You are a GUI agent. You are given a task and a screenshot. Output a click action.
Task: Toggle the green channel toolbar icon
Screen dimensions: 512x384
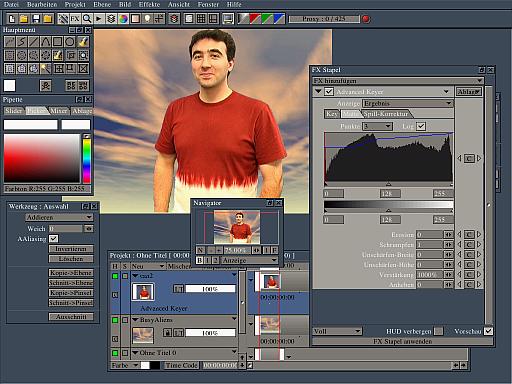pos(267,19)
